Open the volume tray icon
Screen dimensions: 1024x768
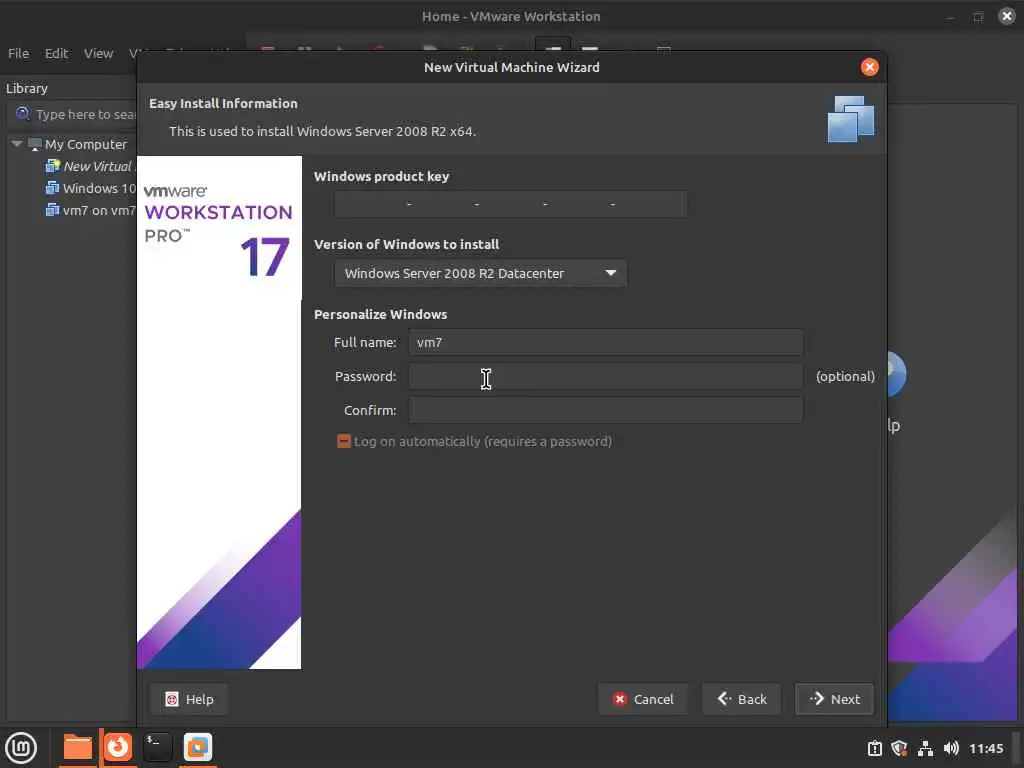tap(951, 748)
